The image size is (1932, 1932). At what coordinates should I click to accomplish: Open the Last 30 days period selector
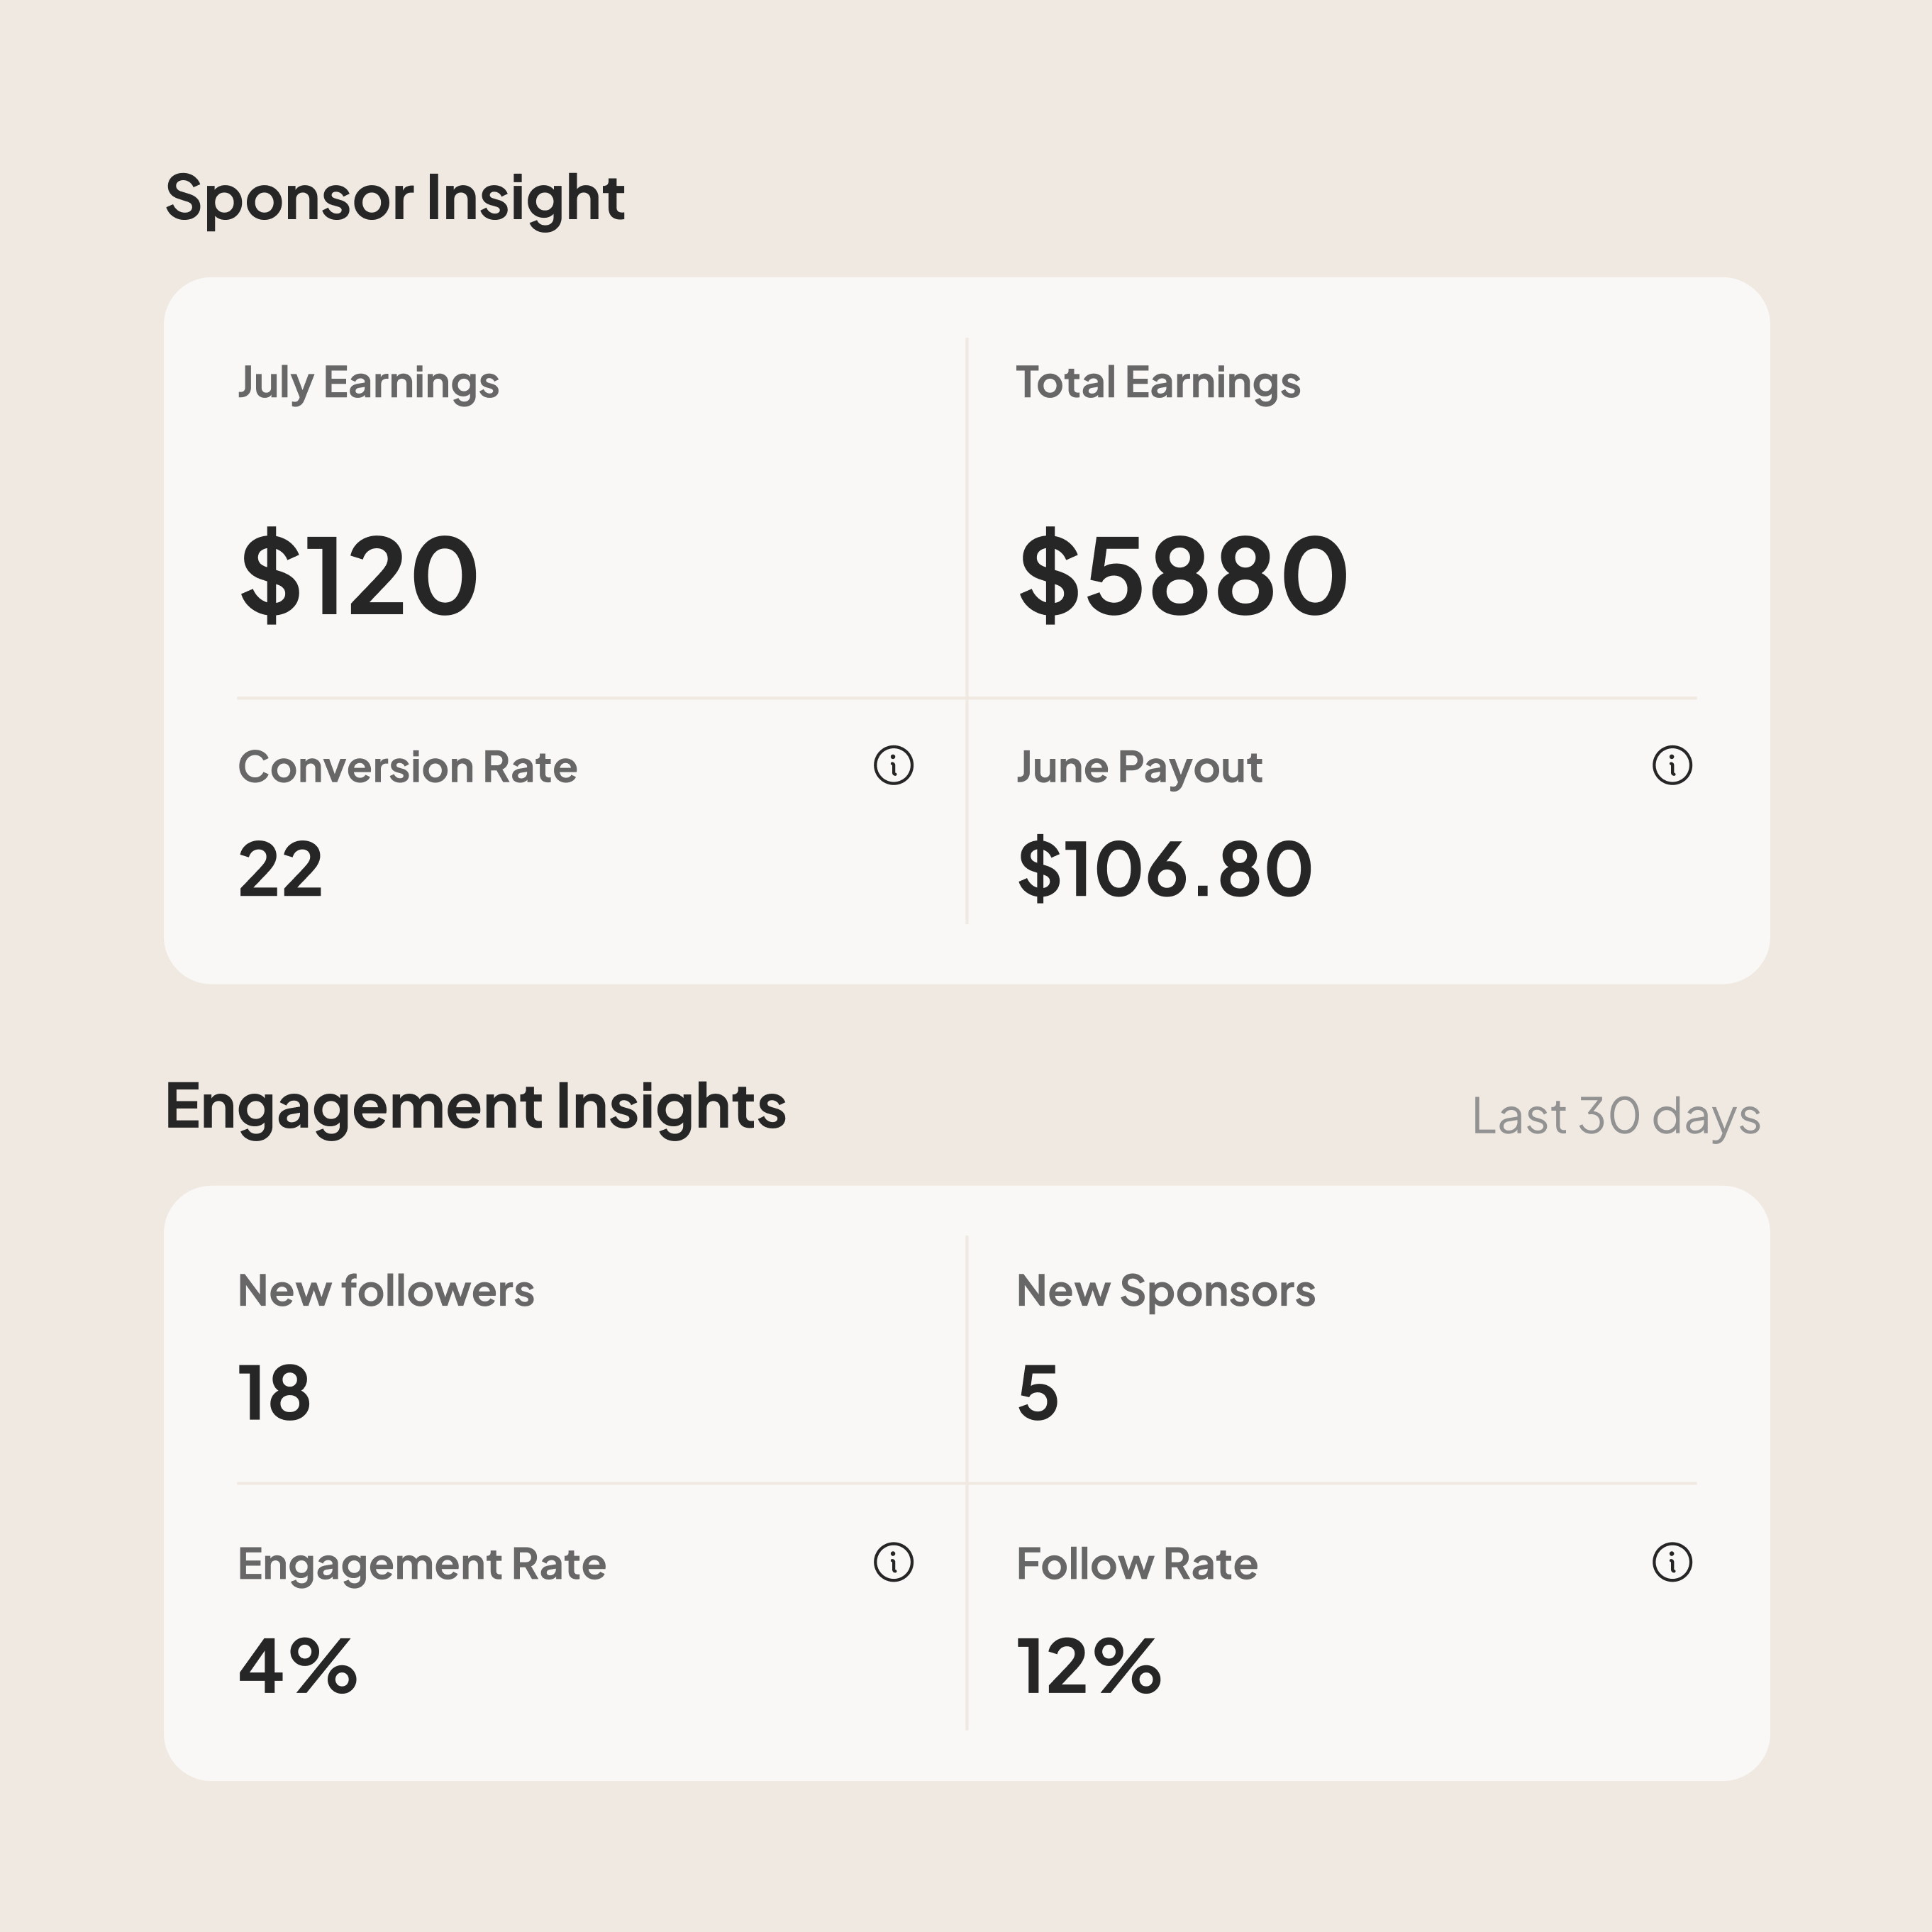(1615, 1116)
